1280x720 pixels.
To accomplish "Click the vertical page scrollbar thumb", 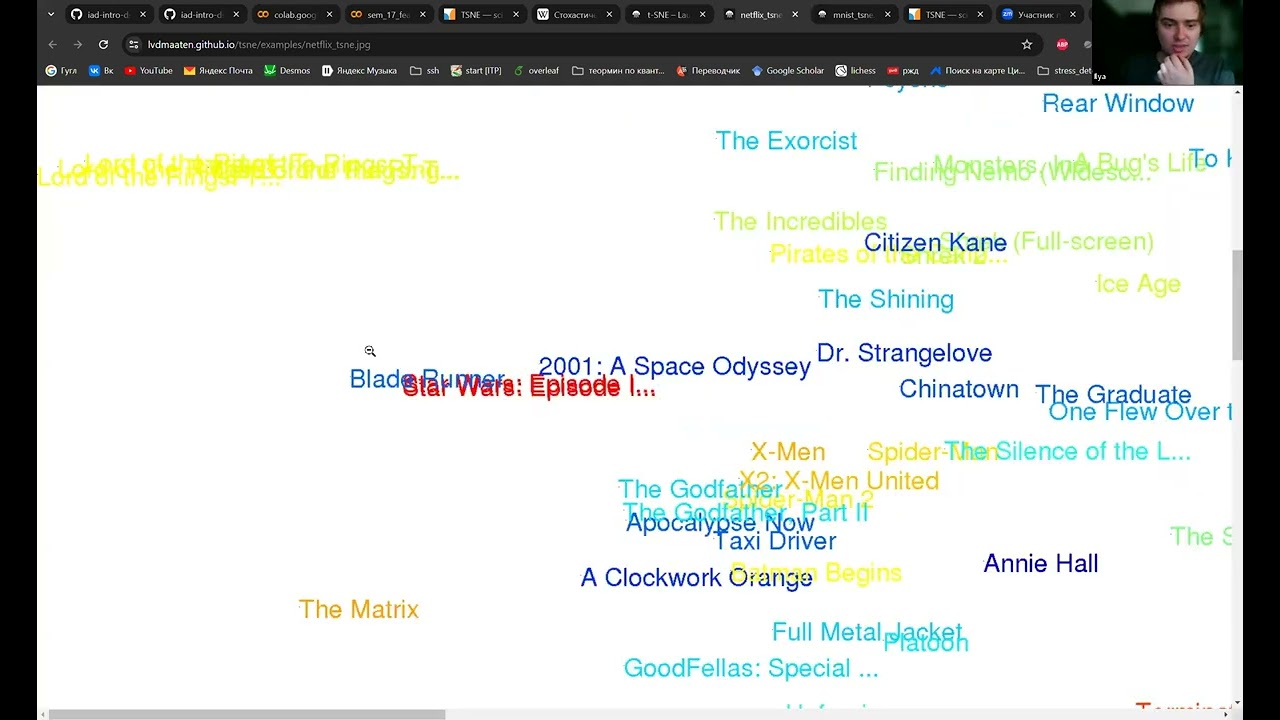I will (1238, 305).
